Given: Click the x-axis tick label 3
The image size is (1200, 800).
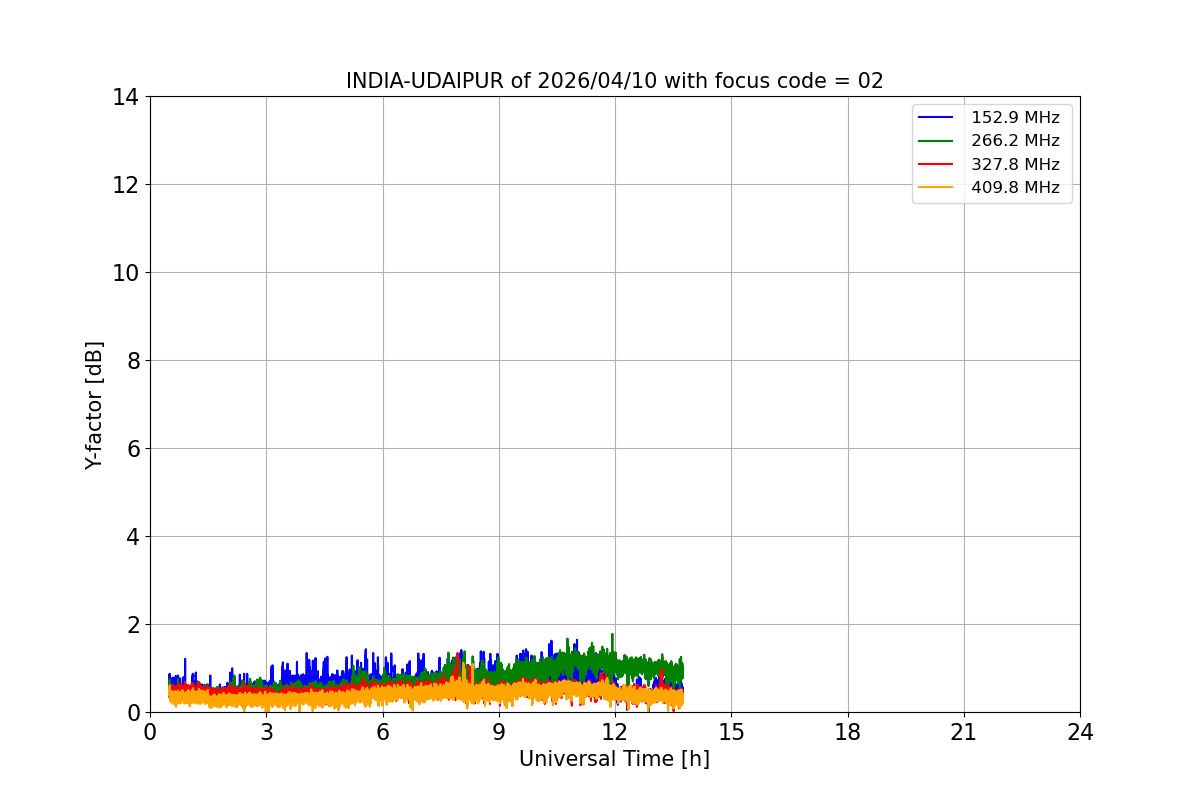Looking at the screenshot, I should [266, 732].
